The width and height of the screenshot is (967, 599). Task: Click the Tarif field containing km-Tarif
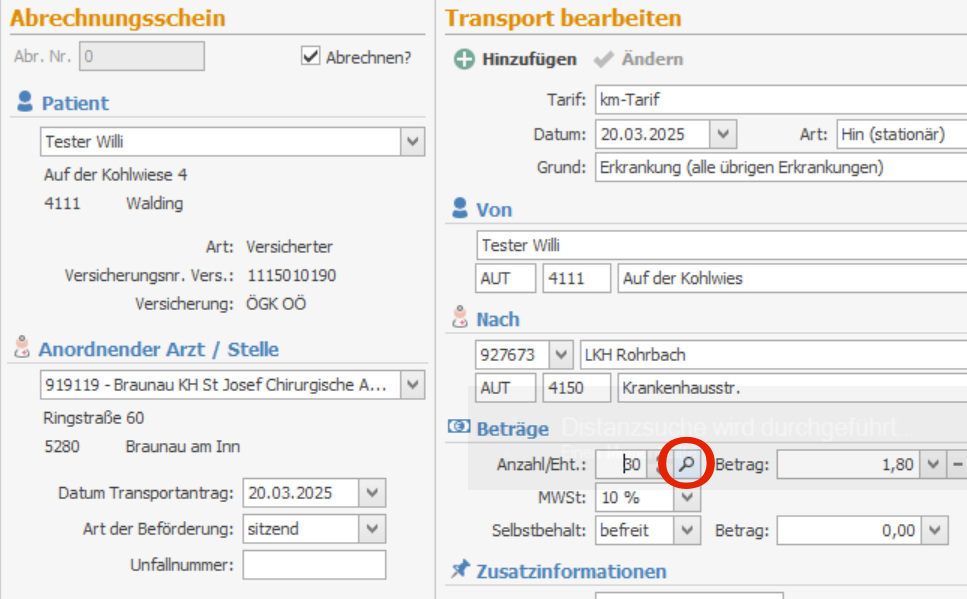[780, 100]
